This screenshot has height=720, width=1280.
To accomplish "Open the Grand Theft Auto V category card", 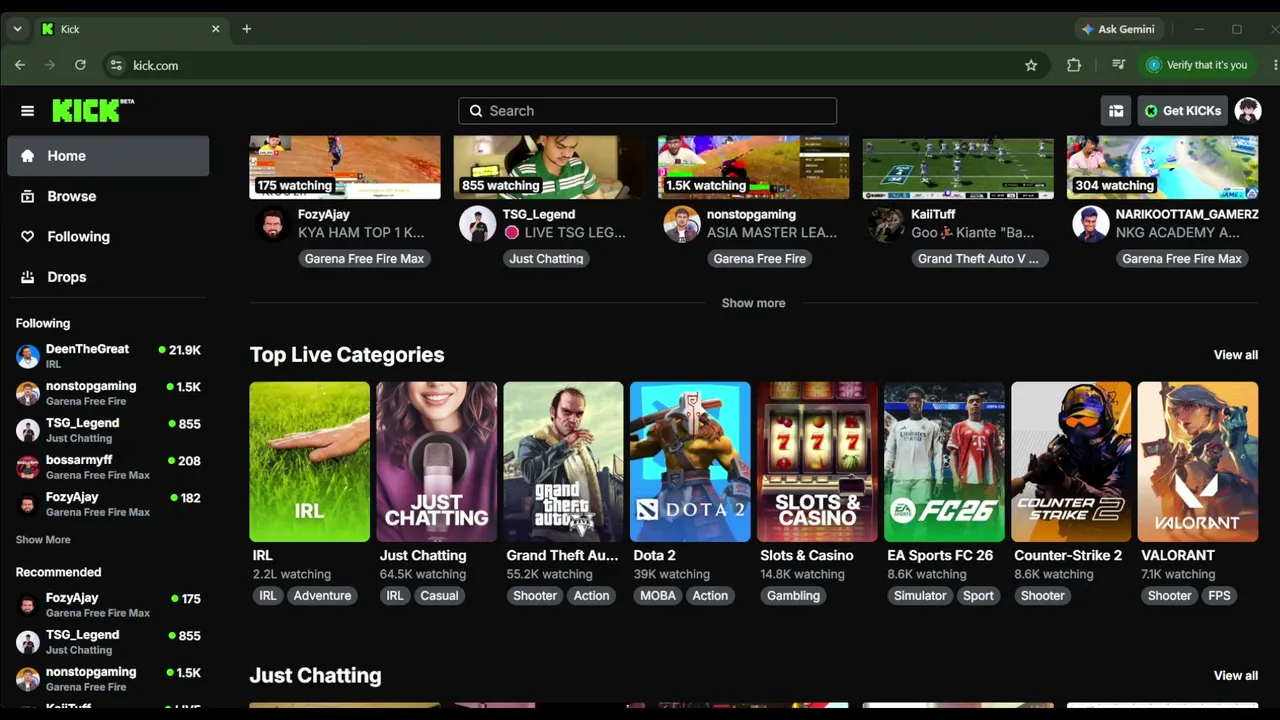I will (563, 462).
